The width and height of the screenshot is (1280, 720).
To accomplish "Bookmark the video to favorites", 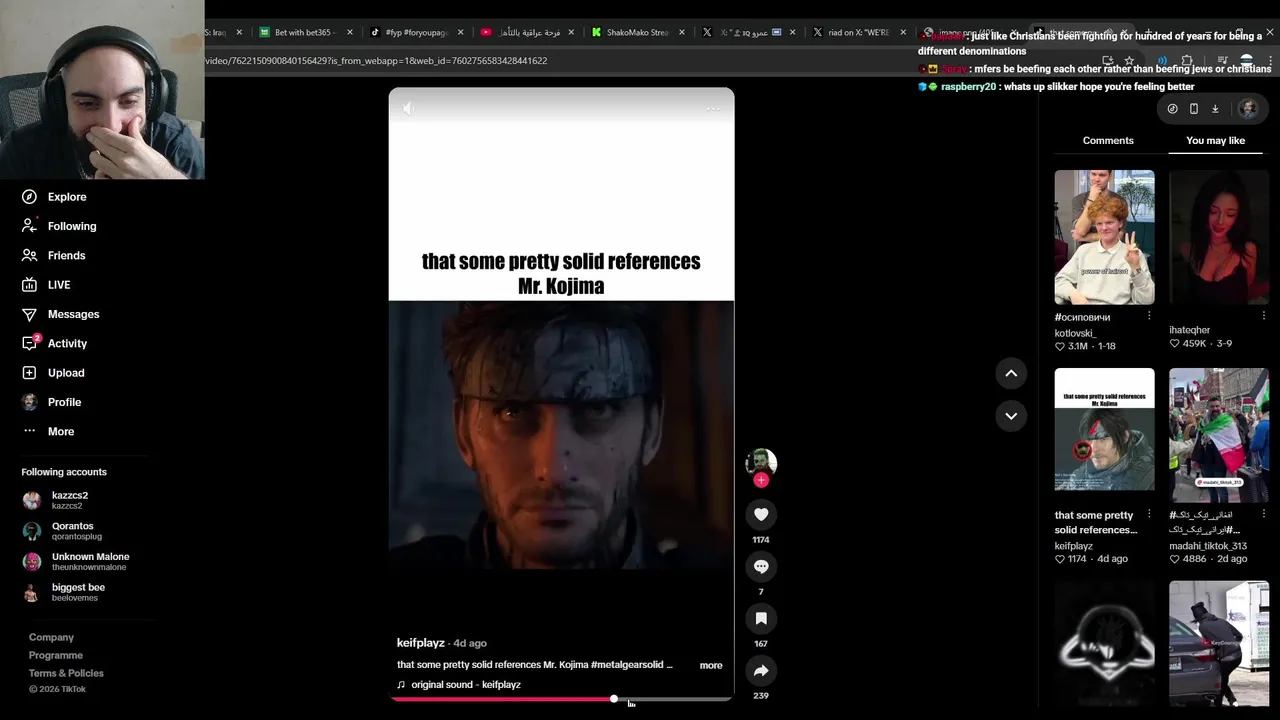I will (x=761, y=618).
